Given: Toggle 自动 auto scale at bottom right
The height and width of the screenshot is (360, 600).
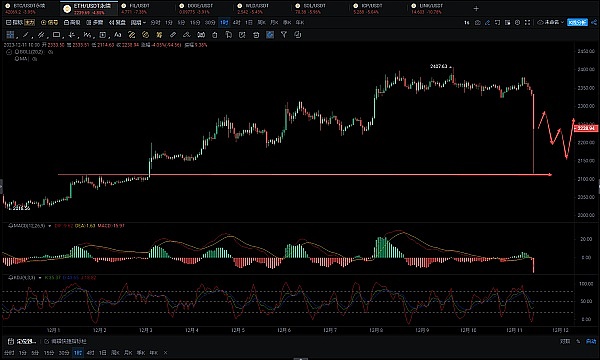Looking at the screenshot, I should [x=591, y=341].
